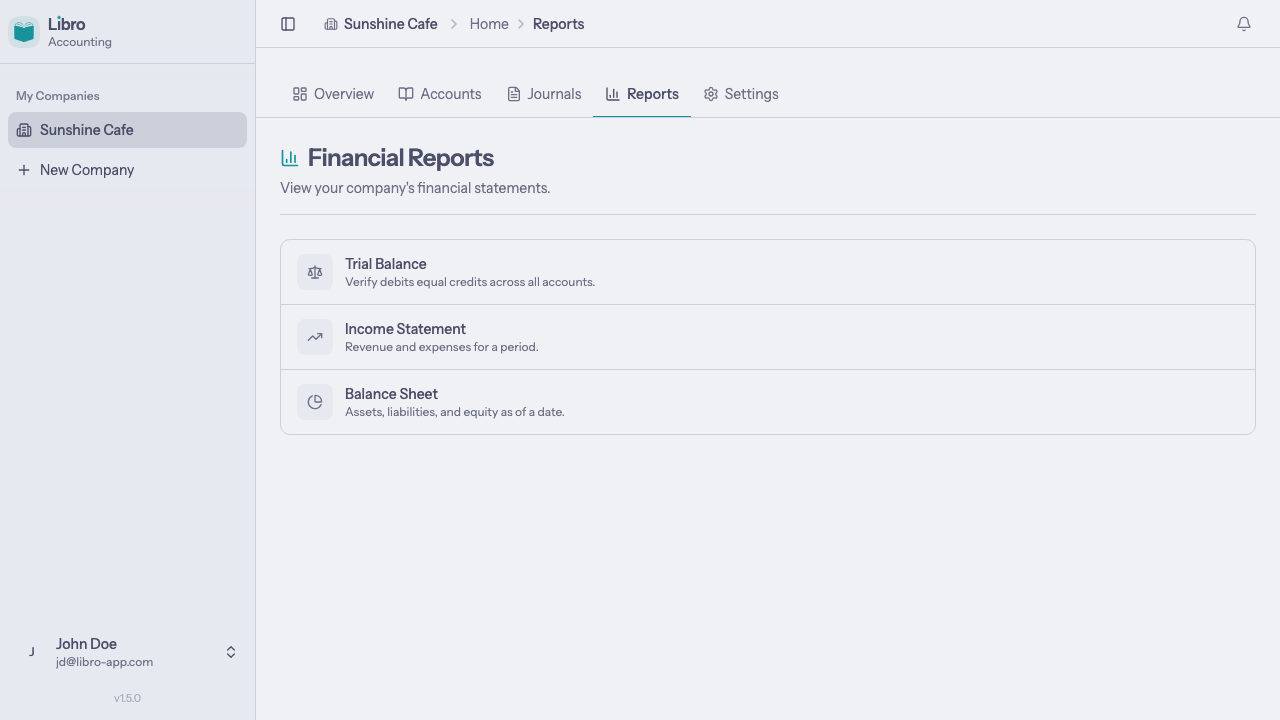Switch to the Journals tab
This screenshot has height=720, width=1280.
[544, 93]
